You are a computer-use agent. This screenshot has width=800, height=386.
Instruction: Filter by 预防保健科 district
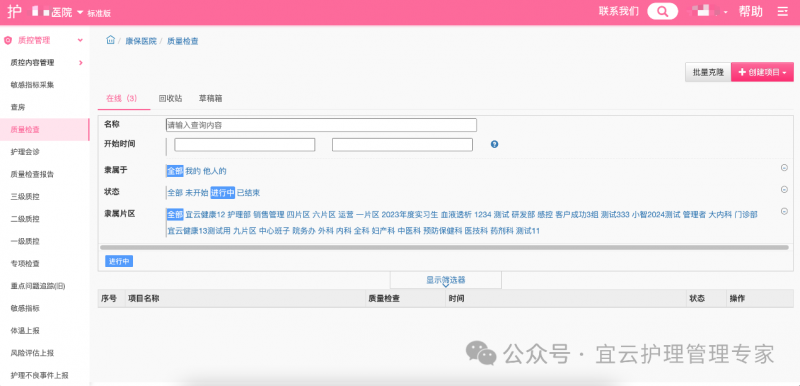coord(442,231)
